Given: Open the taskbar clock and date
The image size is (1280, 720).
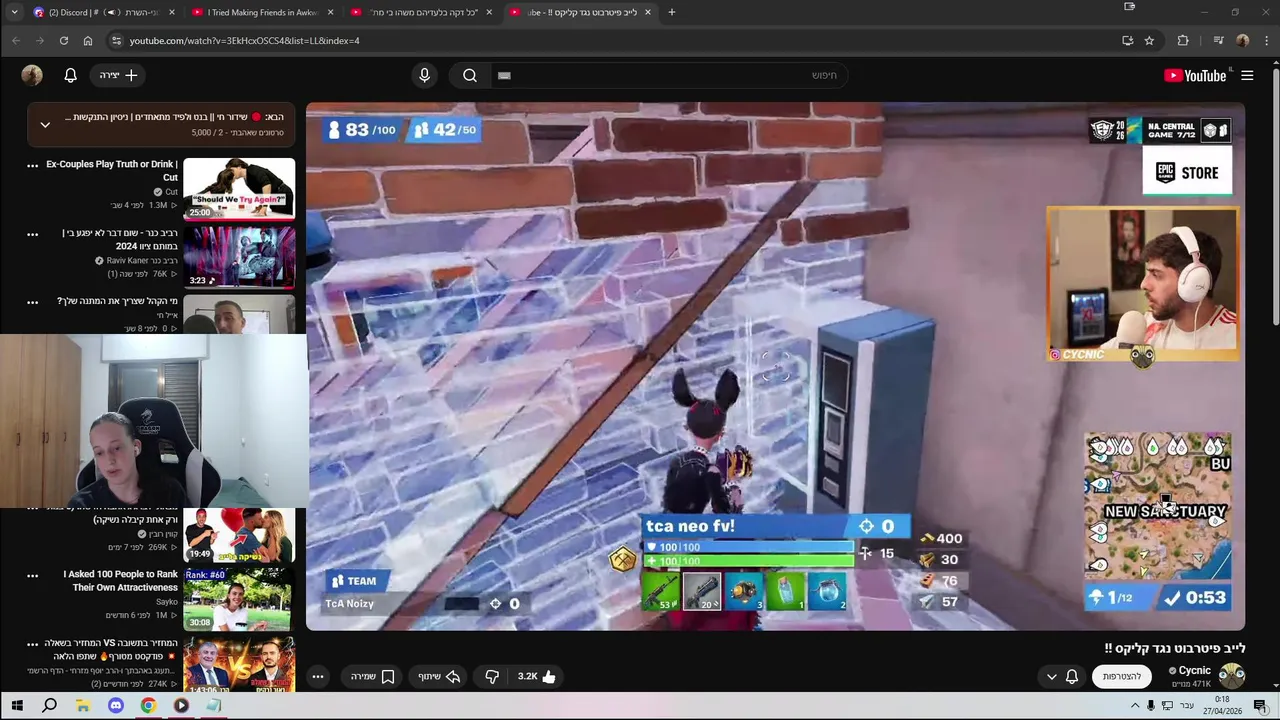Looking at the screenshot, I should (x=1222, y=705).
